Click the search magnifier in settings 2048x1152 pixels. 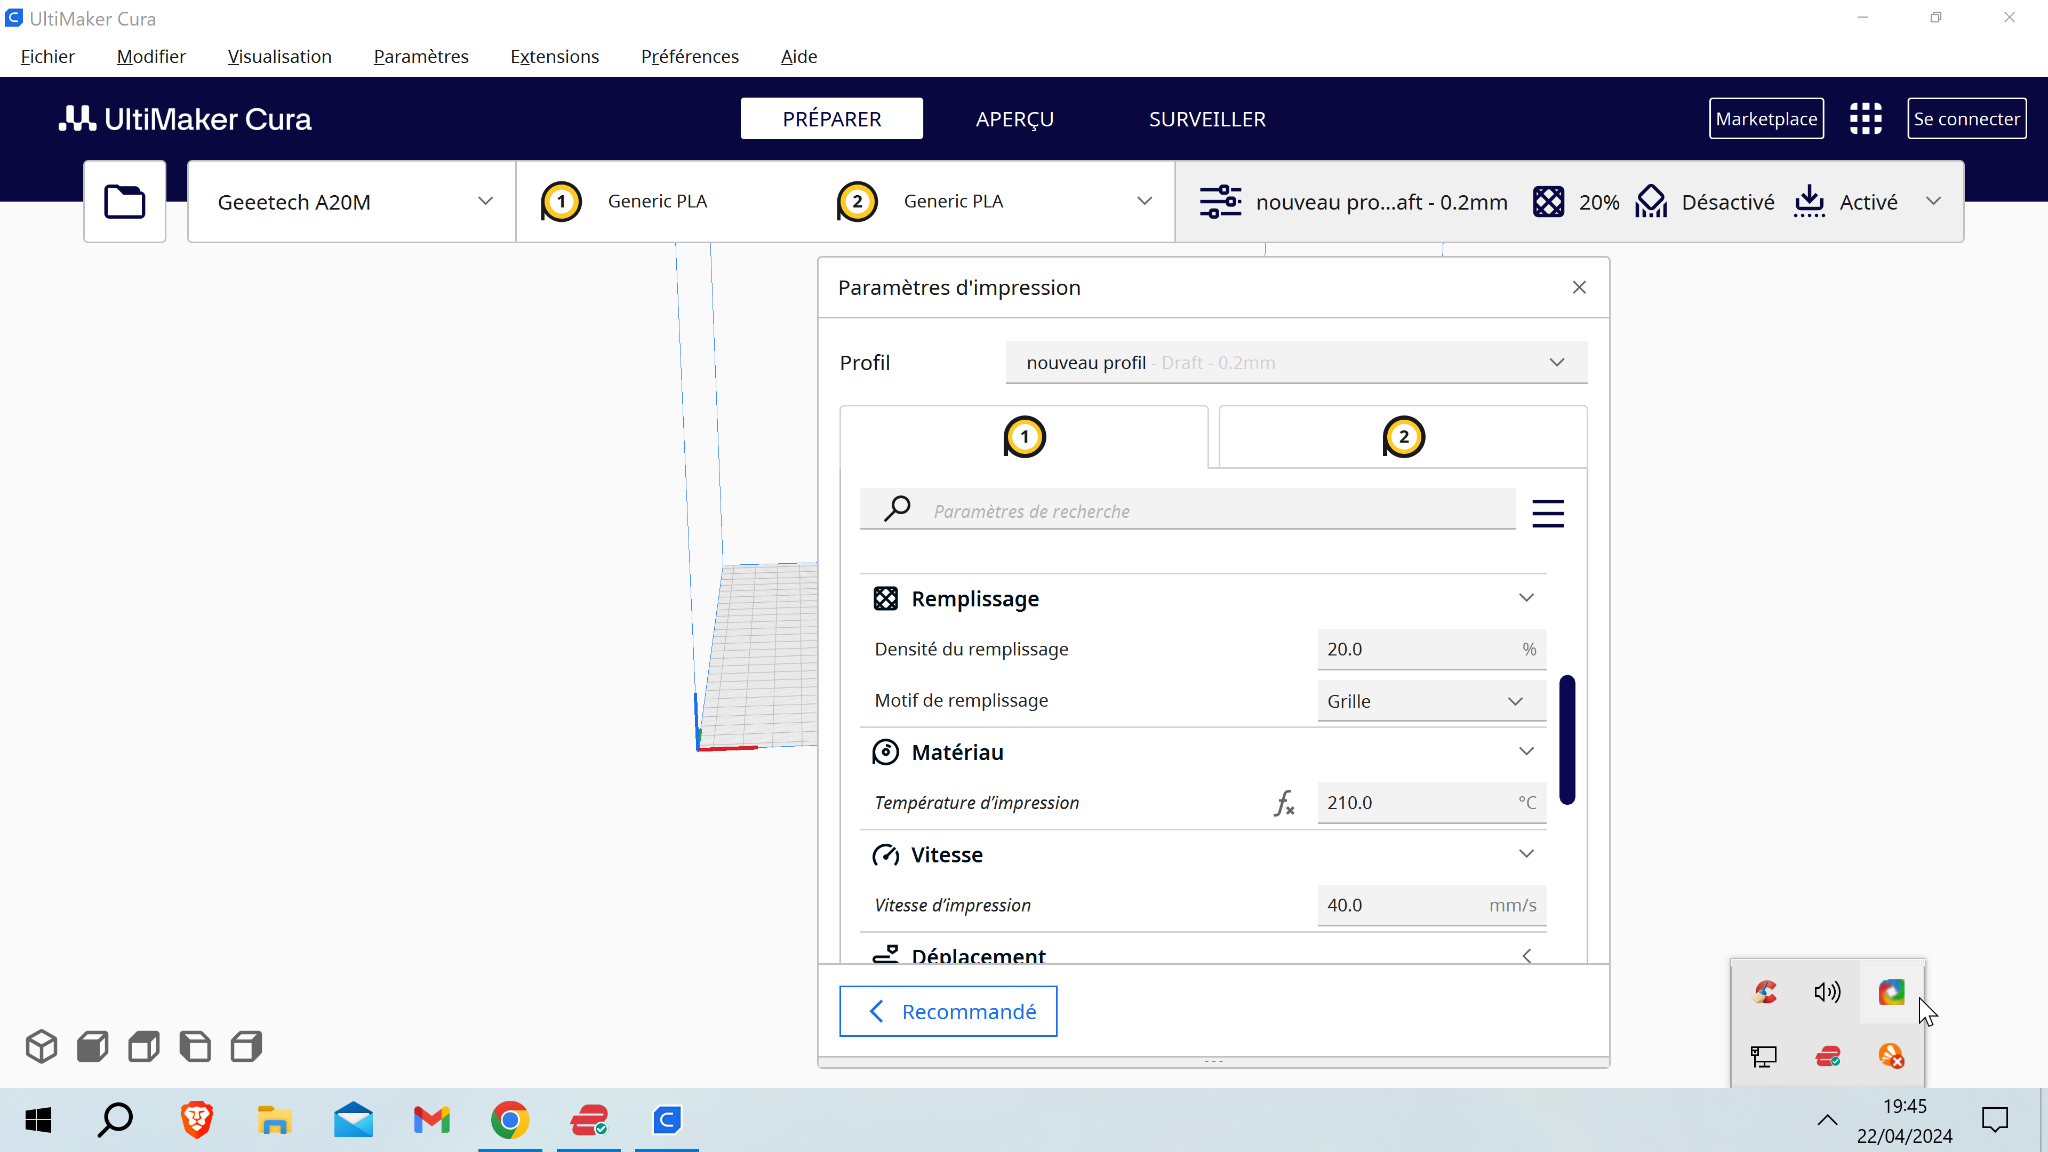tap(897, 510)
